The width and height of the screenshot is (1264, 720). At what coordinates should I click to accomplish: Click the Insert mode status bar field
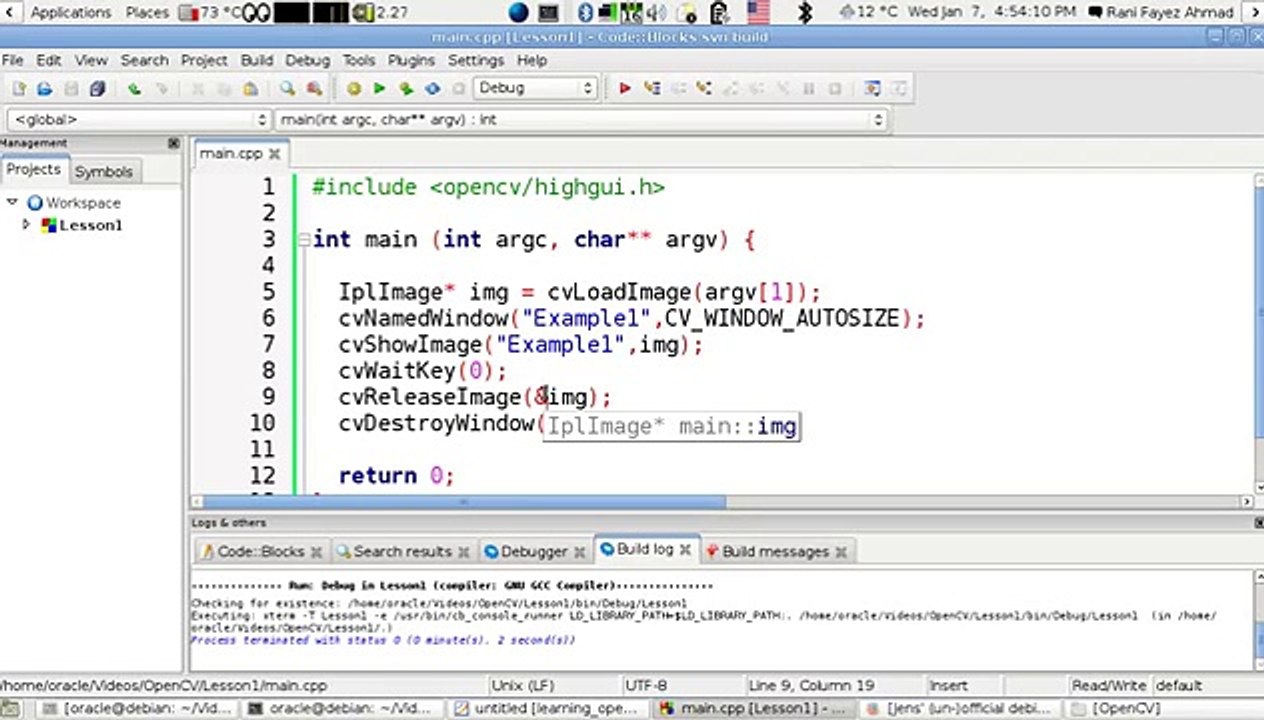pyautogui.click(x=948, y=686)
